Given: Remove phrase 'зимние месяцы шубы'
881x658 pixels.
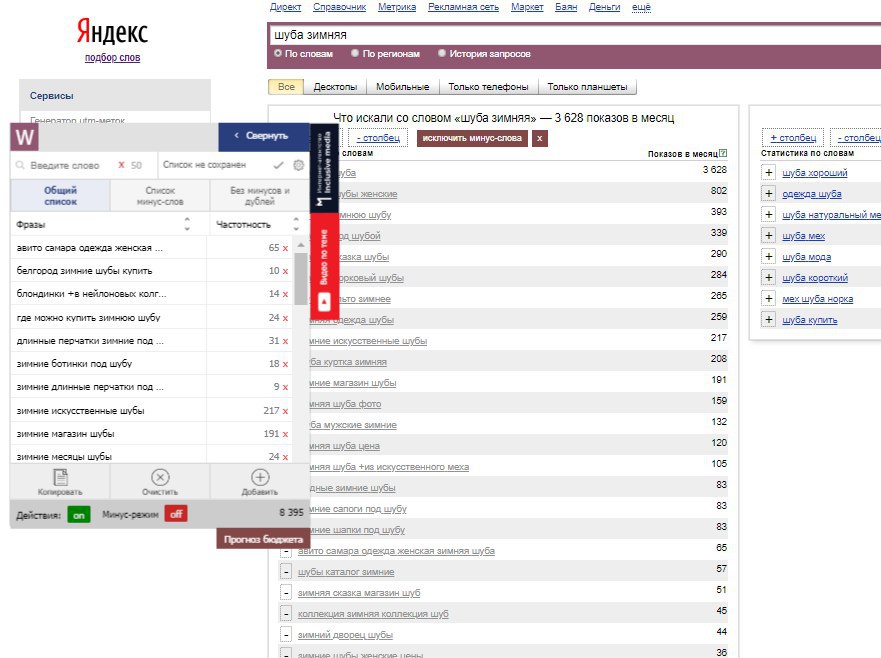Looking at the screenshot, I should [285, 457].
